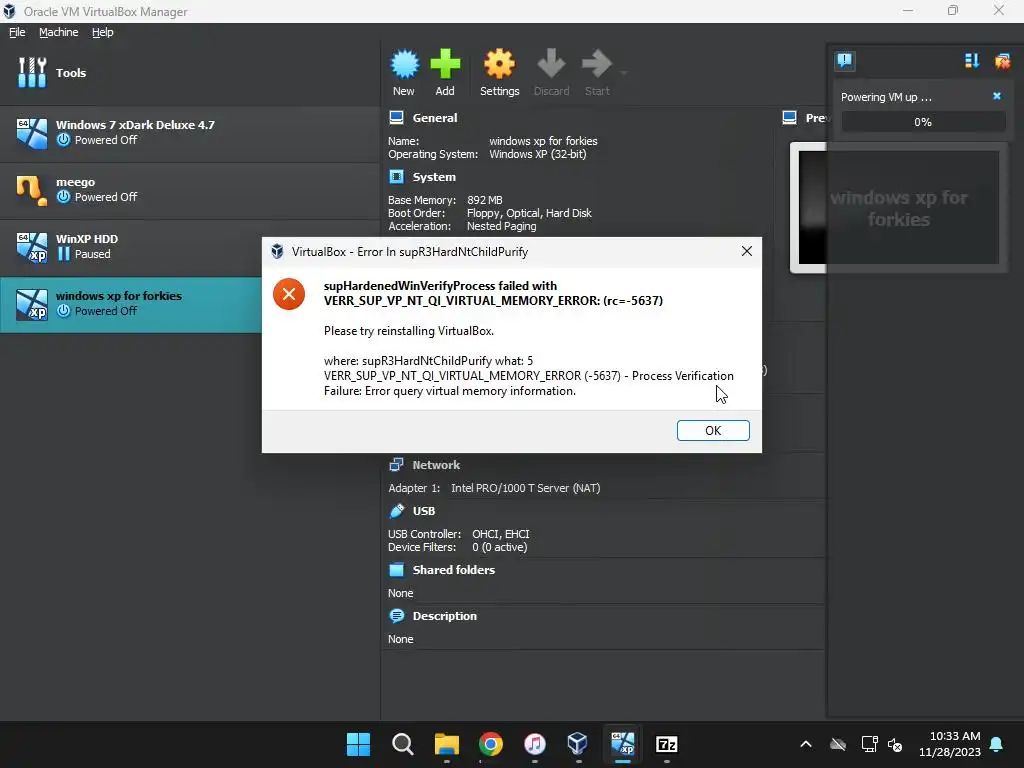Click the red error icon in the dialog
Screen dimensions: 1024x768
[289, 294]
